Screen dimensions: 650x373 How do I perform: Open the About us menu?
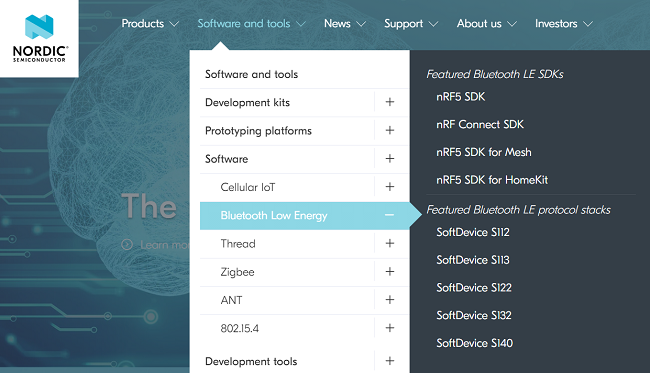pyautogui.click(x=479, y=24)
